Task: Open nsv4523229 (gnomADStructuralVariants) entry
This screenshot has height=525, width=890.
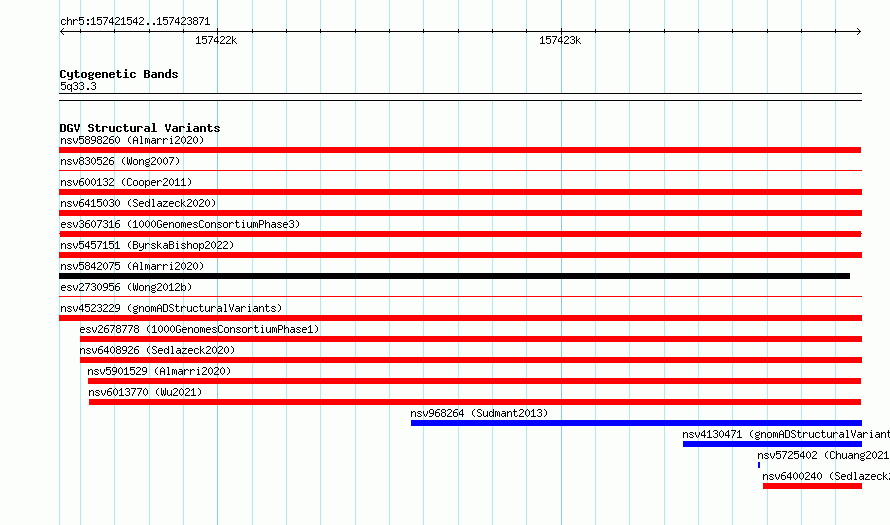Action: 171,308
